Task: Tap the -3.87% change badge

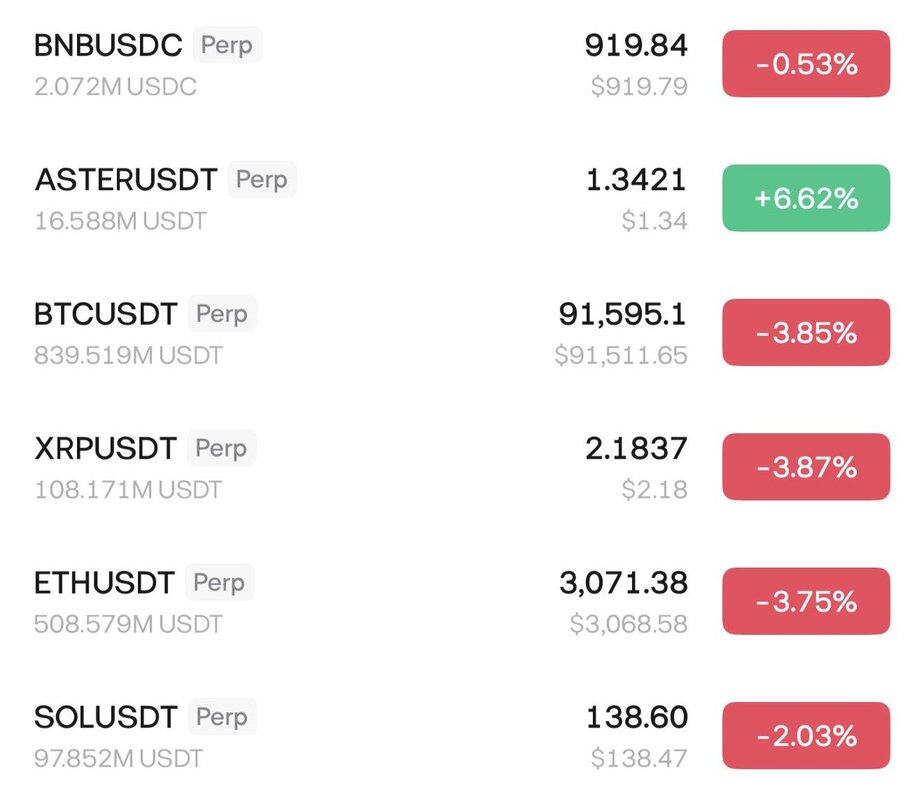Action: tap(806, 466)
